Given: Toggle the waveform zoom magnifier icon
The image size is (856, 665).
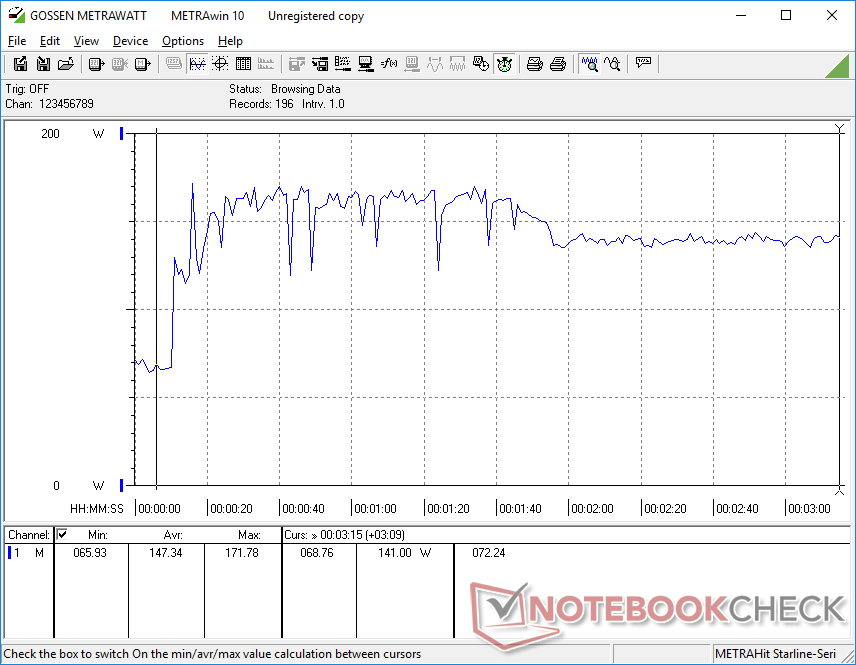Looking at the screenshot, I should point(589,64).
